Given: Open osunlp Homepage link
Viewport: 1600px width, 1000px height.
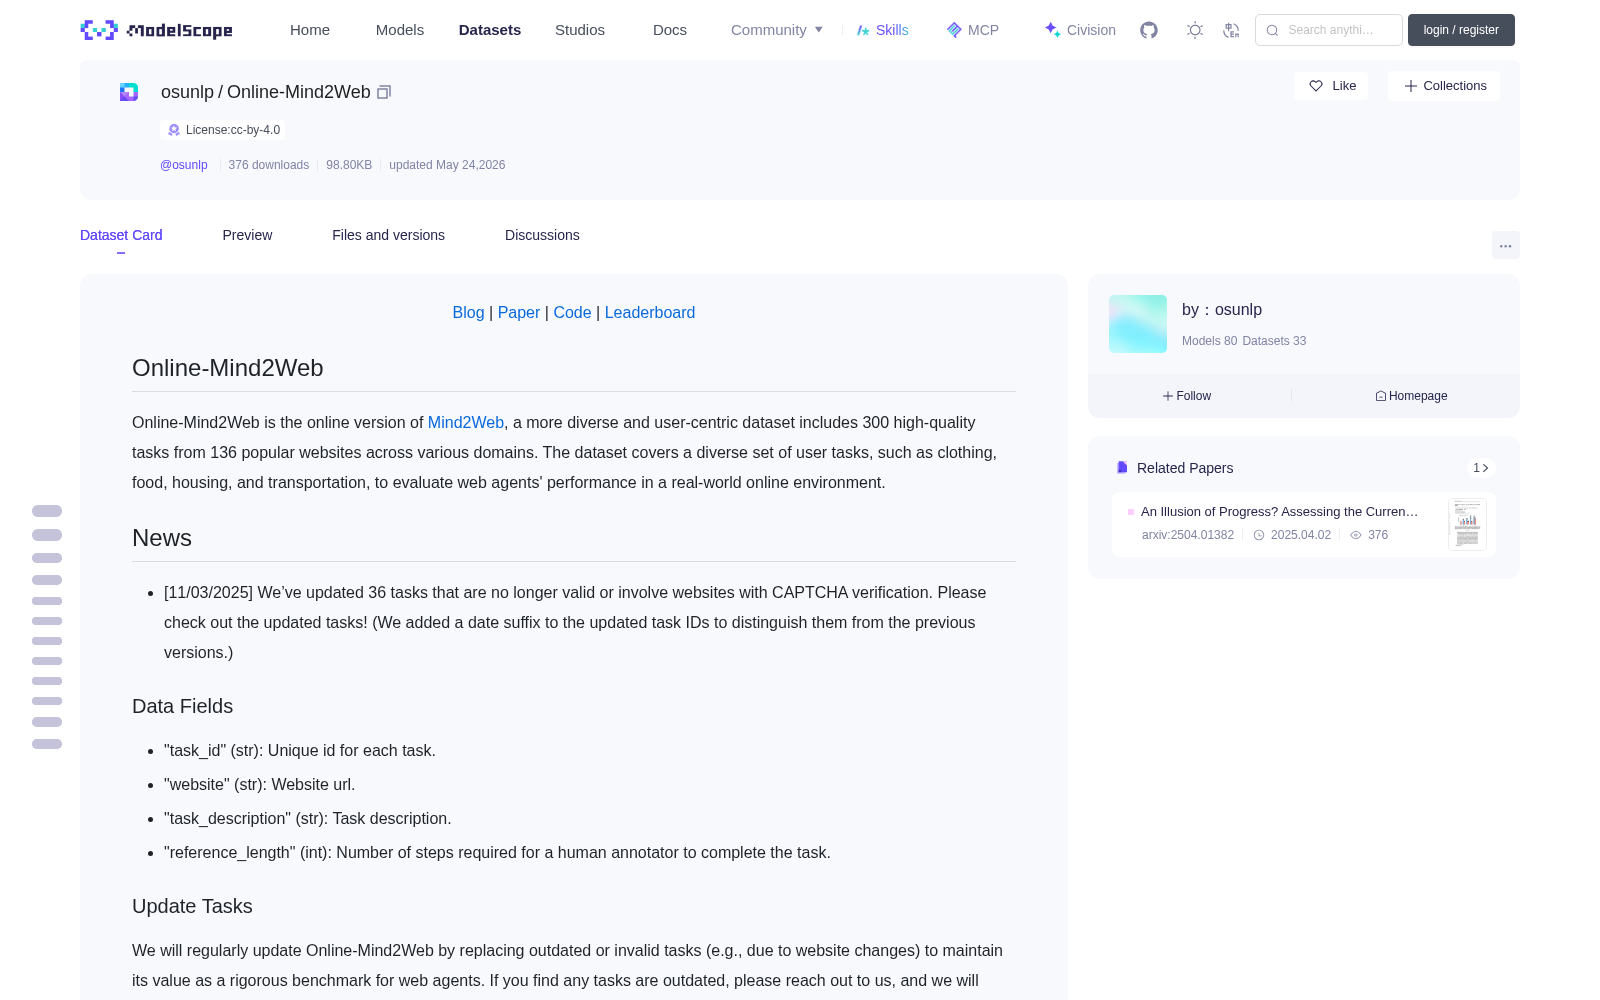Looking at the screenshot, I should (x=1412, y=396).
